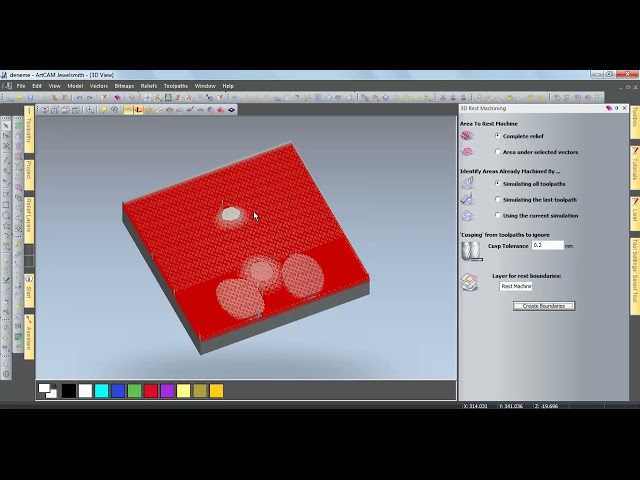Viewport: 640px width, 480px height.
Task: Click the Undo arrow icon
Action: pos(79,98)
